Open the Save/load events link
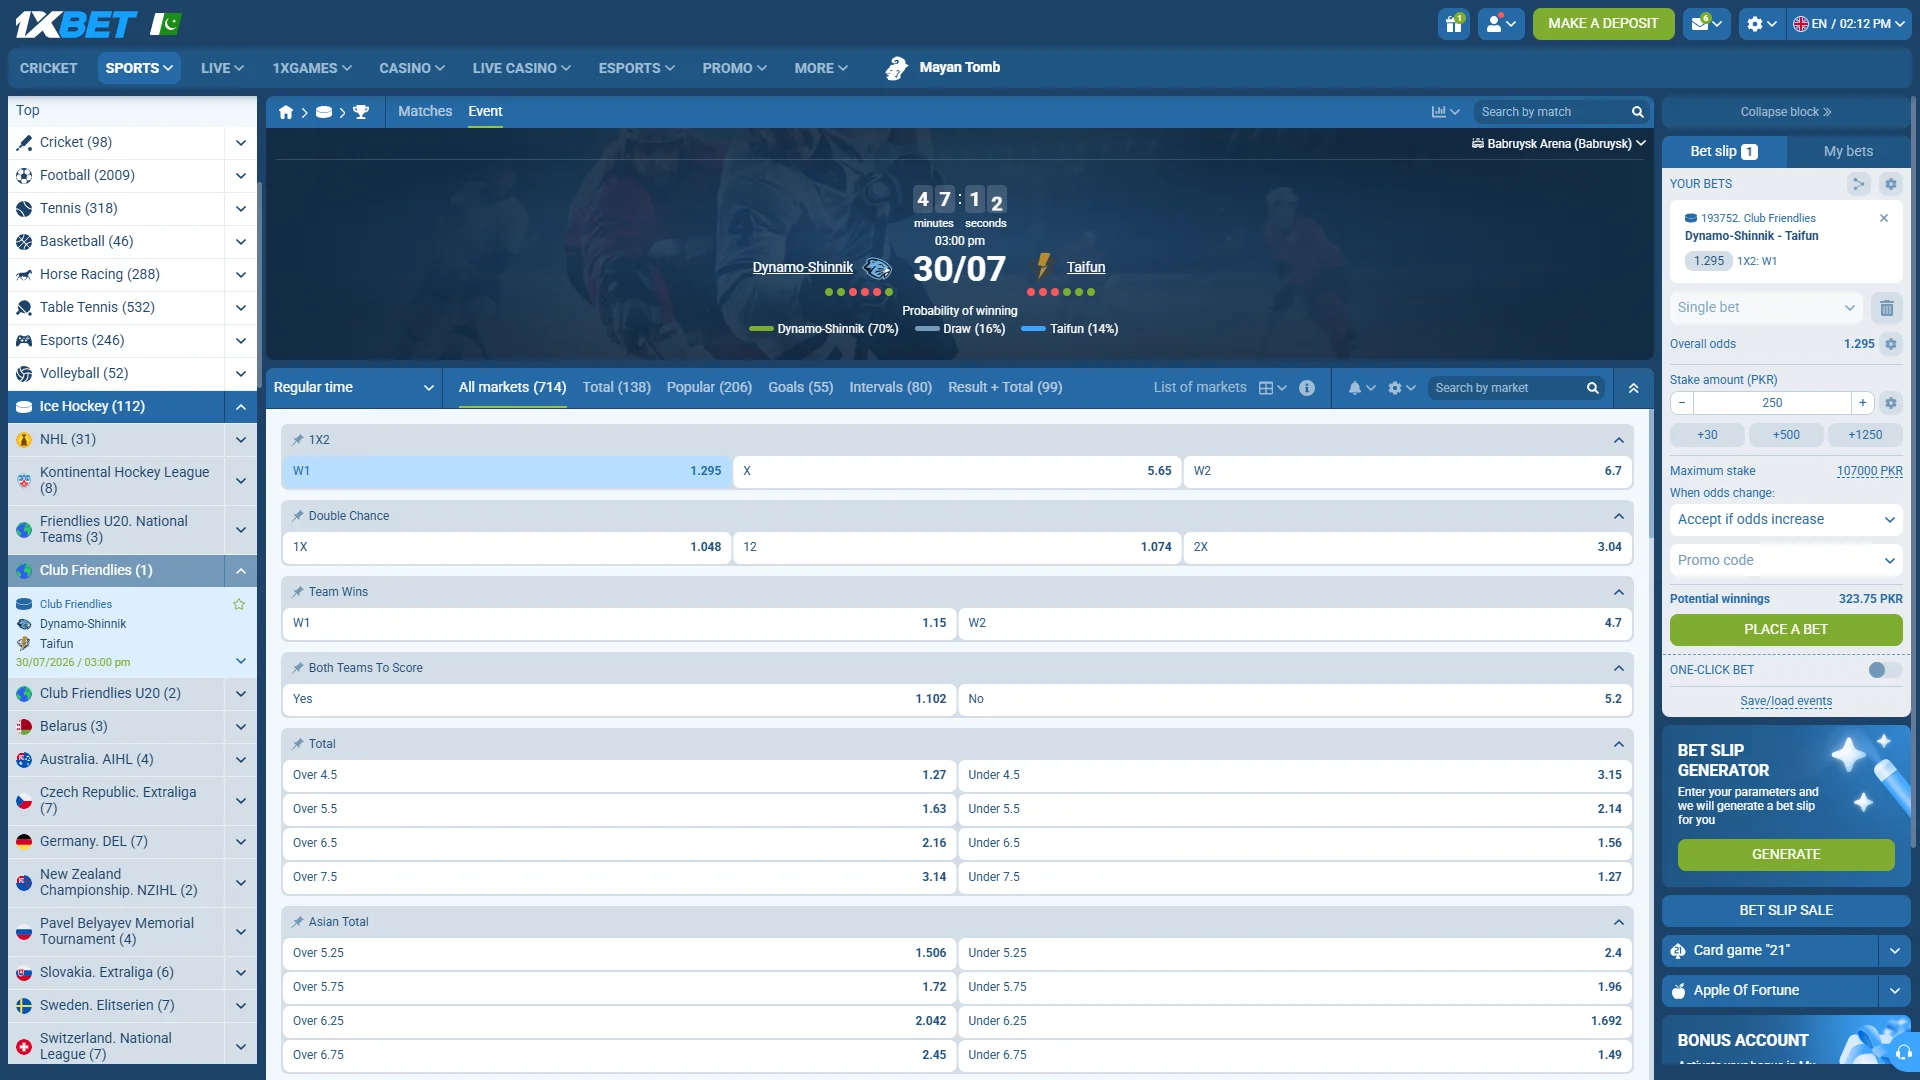The height and width of the screenshot is (1080, 1920). coord(1786,702)
